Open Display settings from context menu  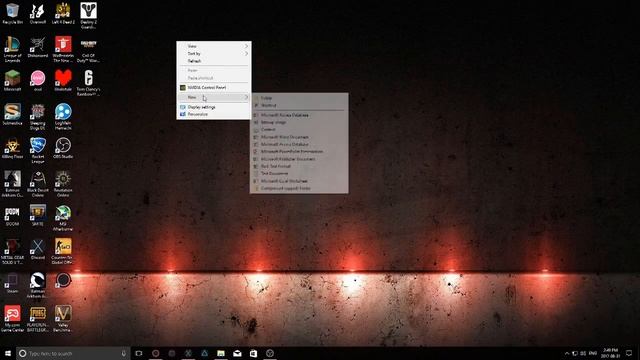[214, 107]
